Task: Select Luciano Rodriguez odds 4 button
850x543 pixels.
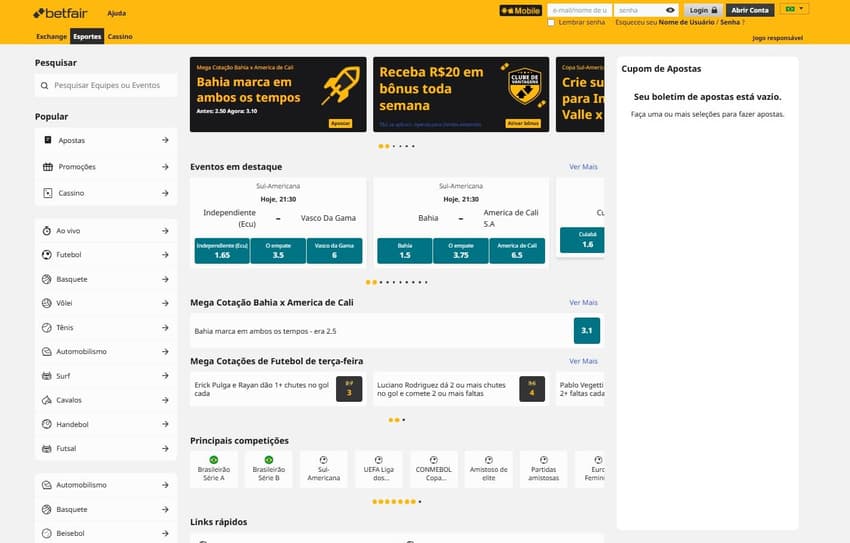Action: click(x=532, y=389)
